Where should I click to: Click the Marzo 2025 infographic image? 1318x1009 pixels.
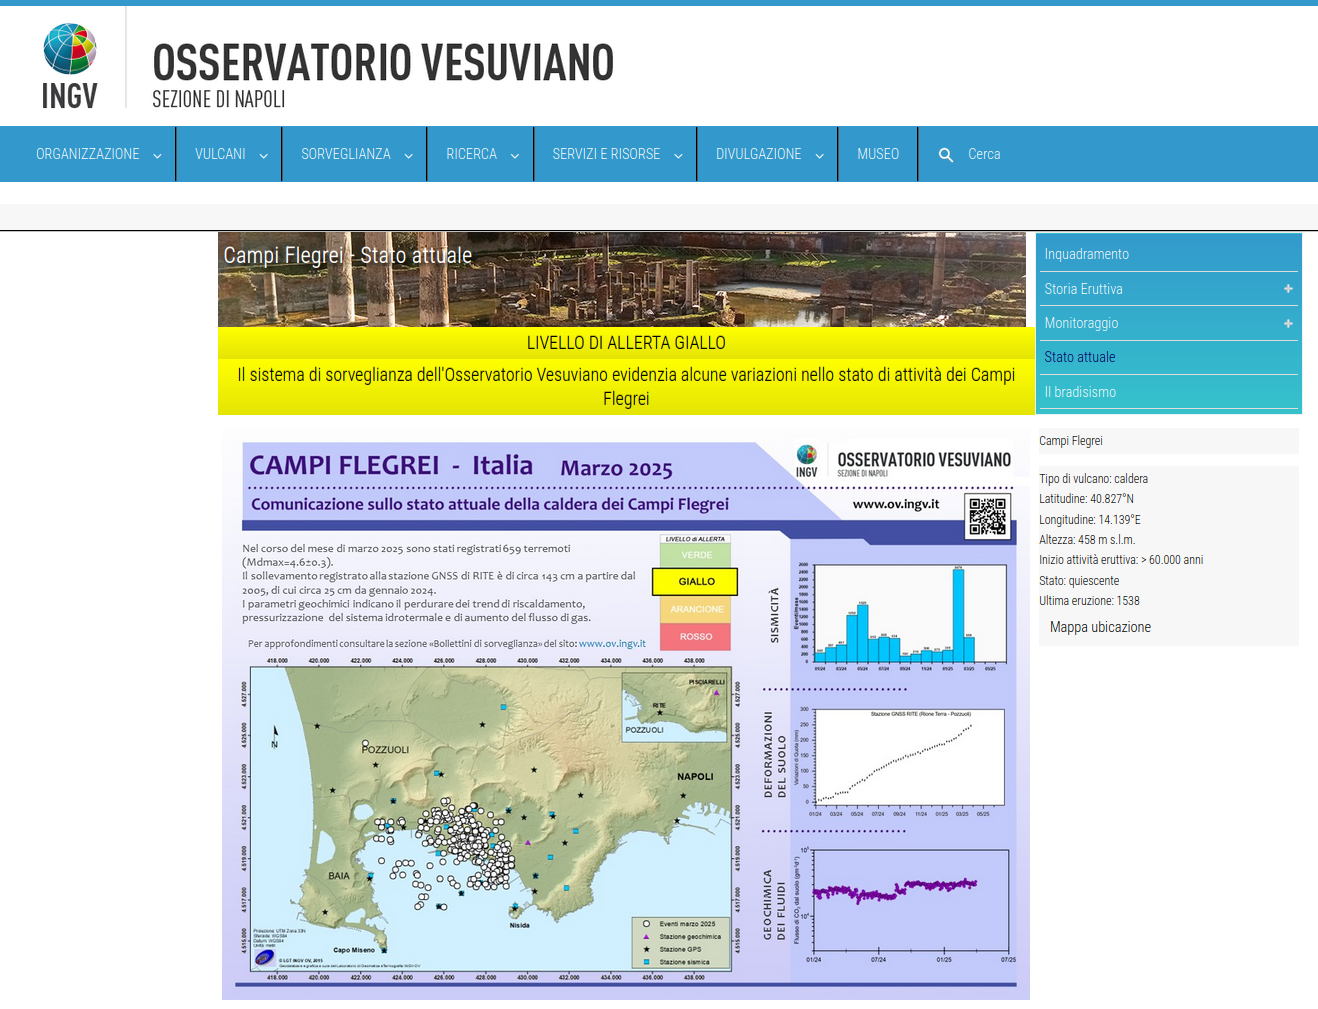coord(626,714)
